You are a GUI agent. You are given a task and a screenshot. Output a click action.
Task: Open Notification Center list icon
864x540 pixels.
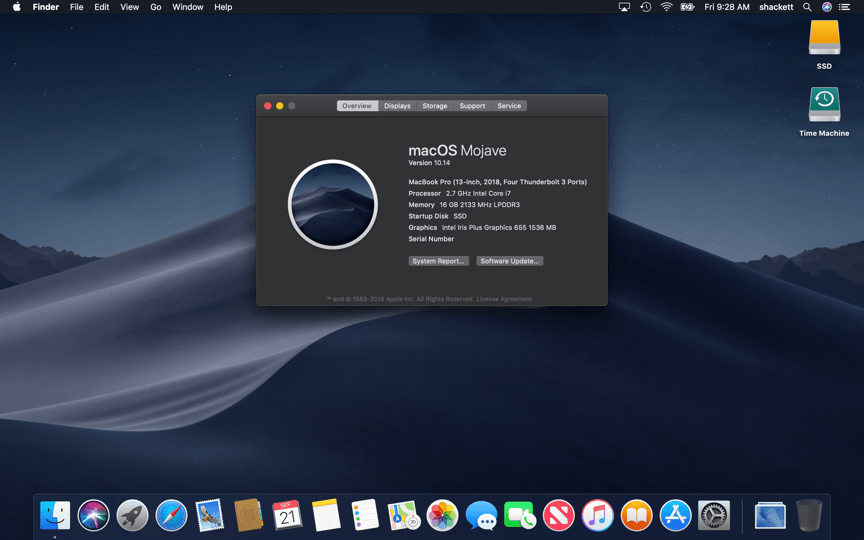tap(844, 7)
